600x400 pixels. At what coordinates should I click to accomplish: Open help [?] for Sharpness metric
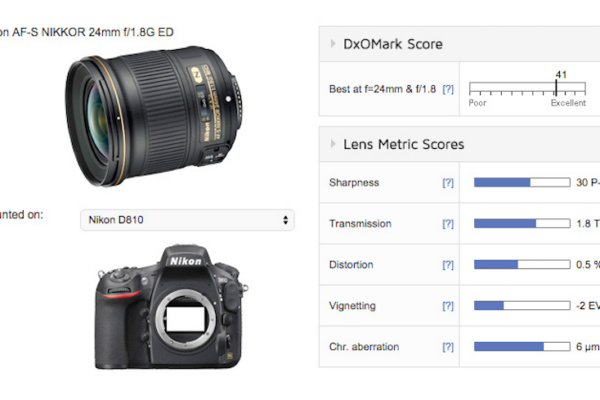coord(448,183)
